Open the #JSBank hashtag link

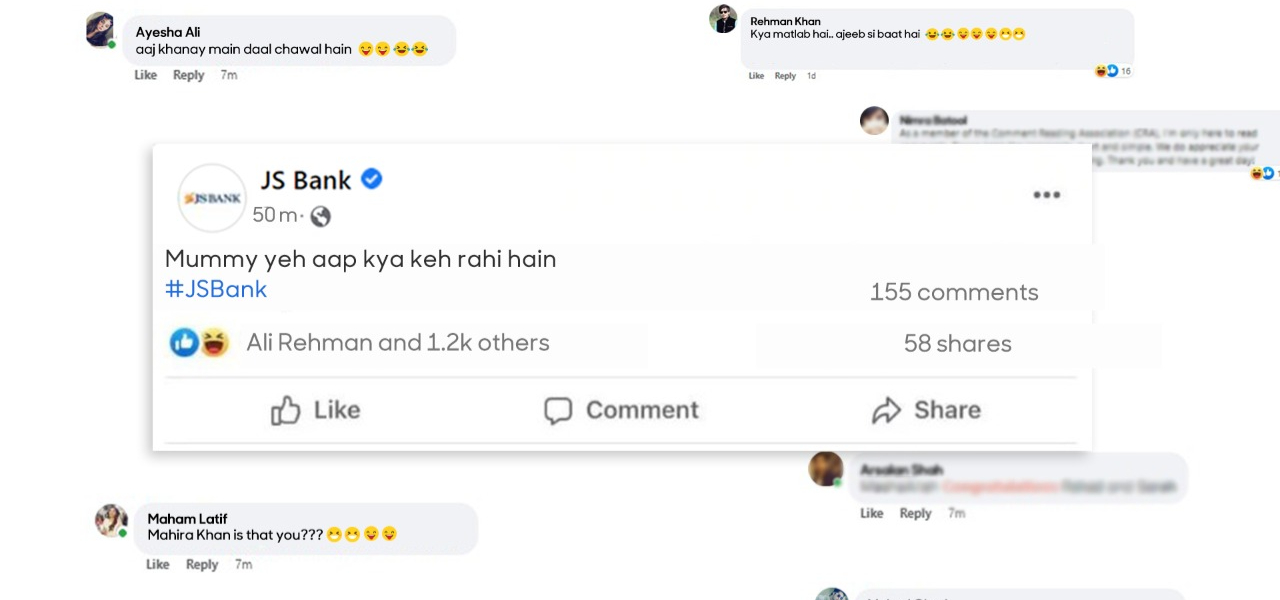215,289
